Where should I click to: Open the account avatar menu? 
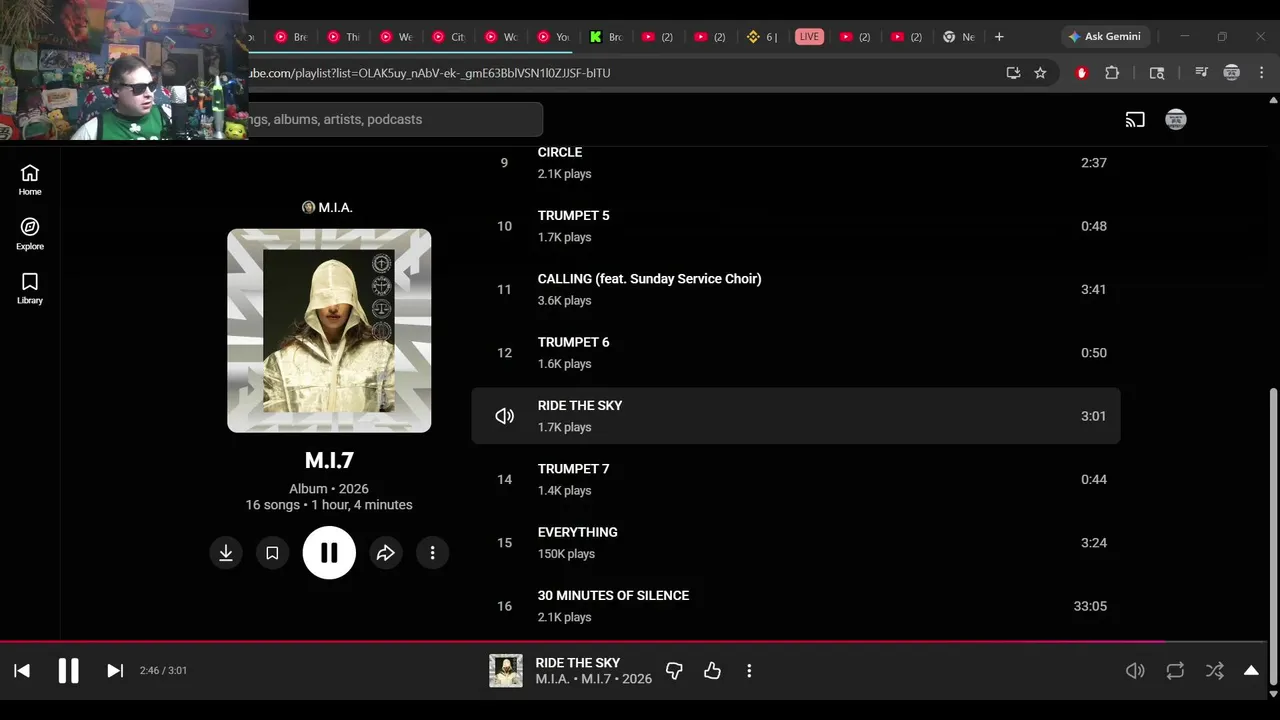pyautogui.click(x=1176, y=120)
